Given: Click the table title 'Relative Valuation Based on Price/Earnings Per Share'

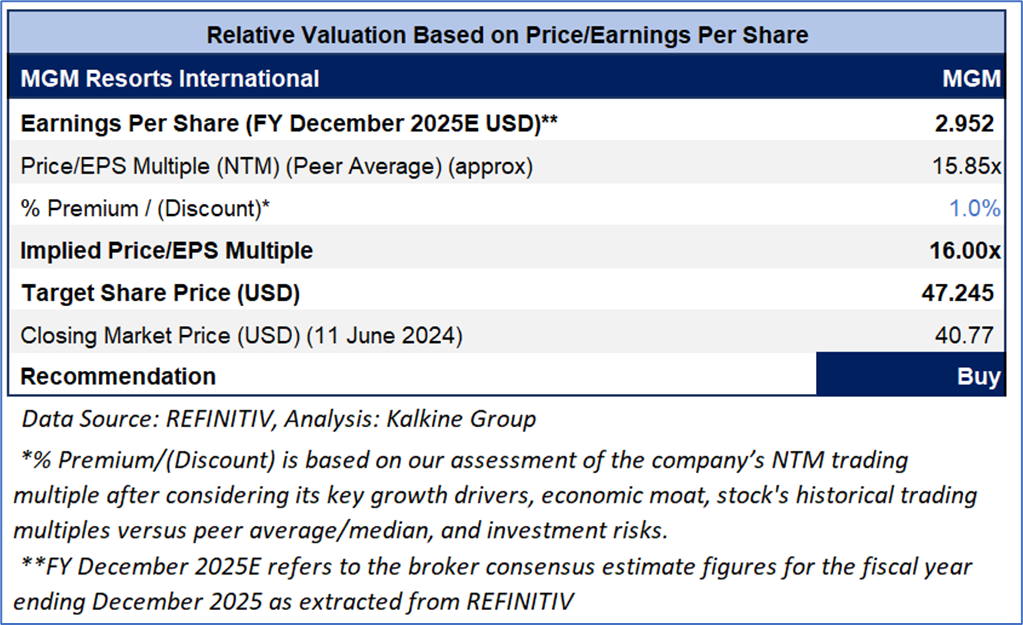Looking at the screenshot, I should coord(507,34).
